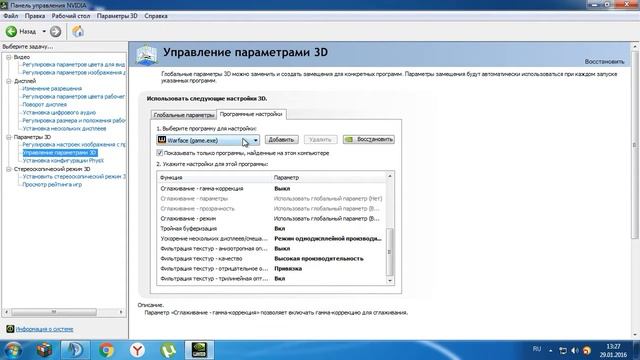Click the taskbar clock

(613, 351)
